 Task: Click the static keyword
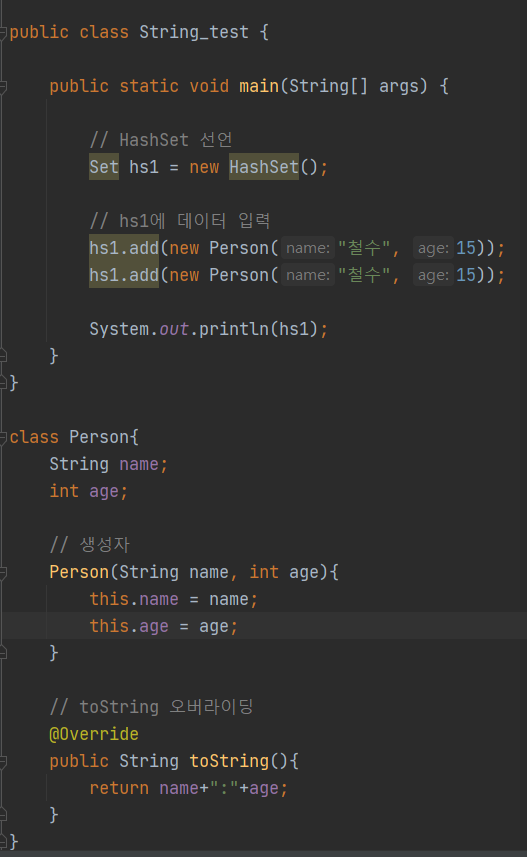tap(149, 86)
